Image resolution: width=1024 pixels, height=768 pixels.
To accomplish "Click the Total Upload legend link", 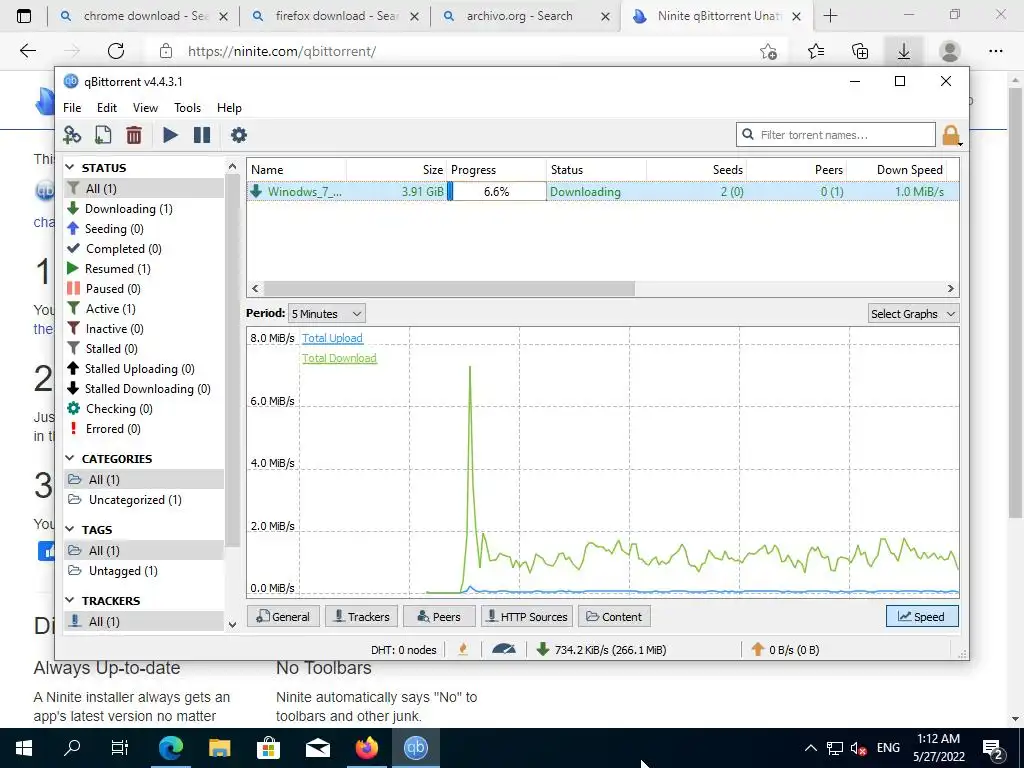I will click(x=332, y=338).
